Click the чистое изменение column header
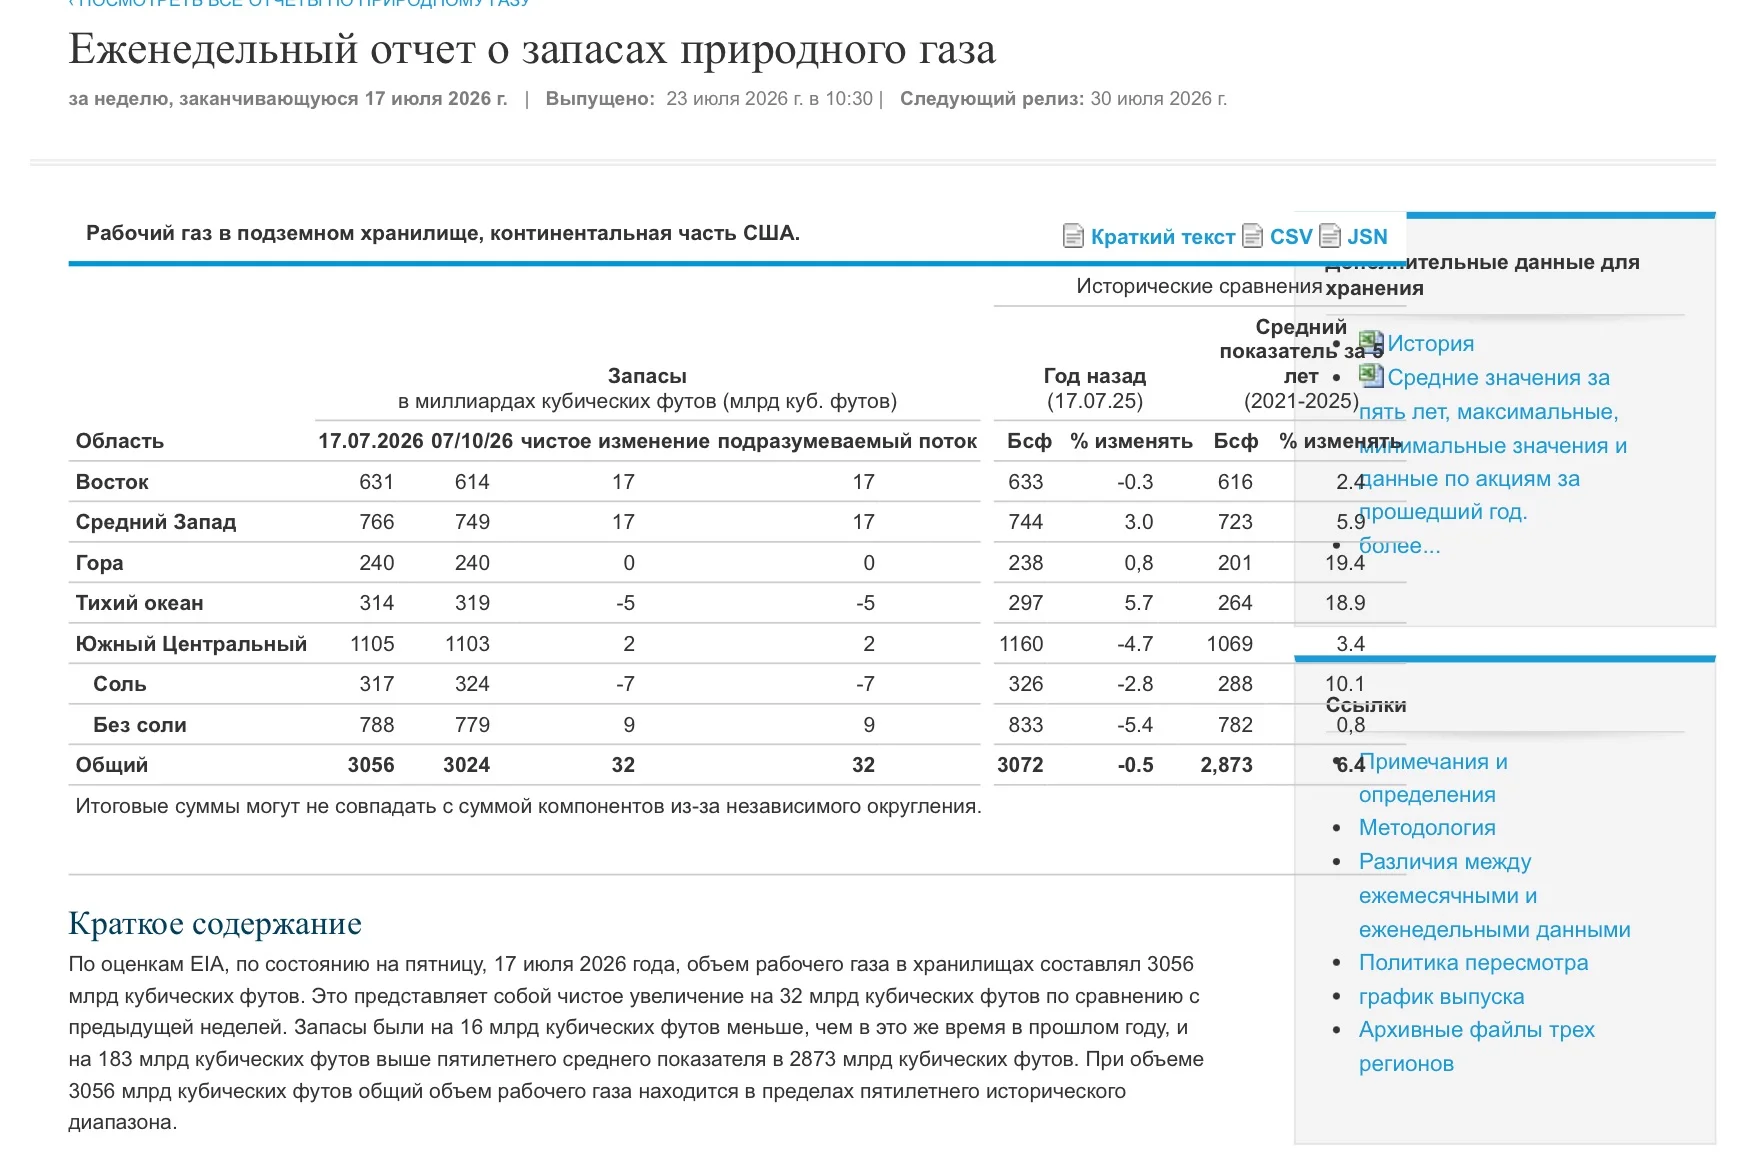The width and height of the screenshot is (1755, 1164). (x=615, y=441)
